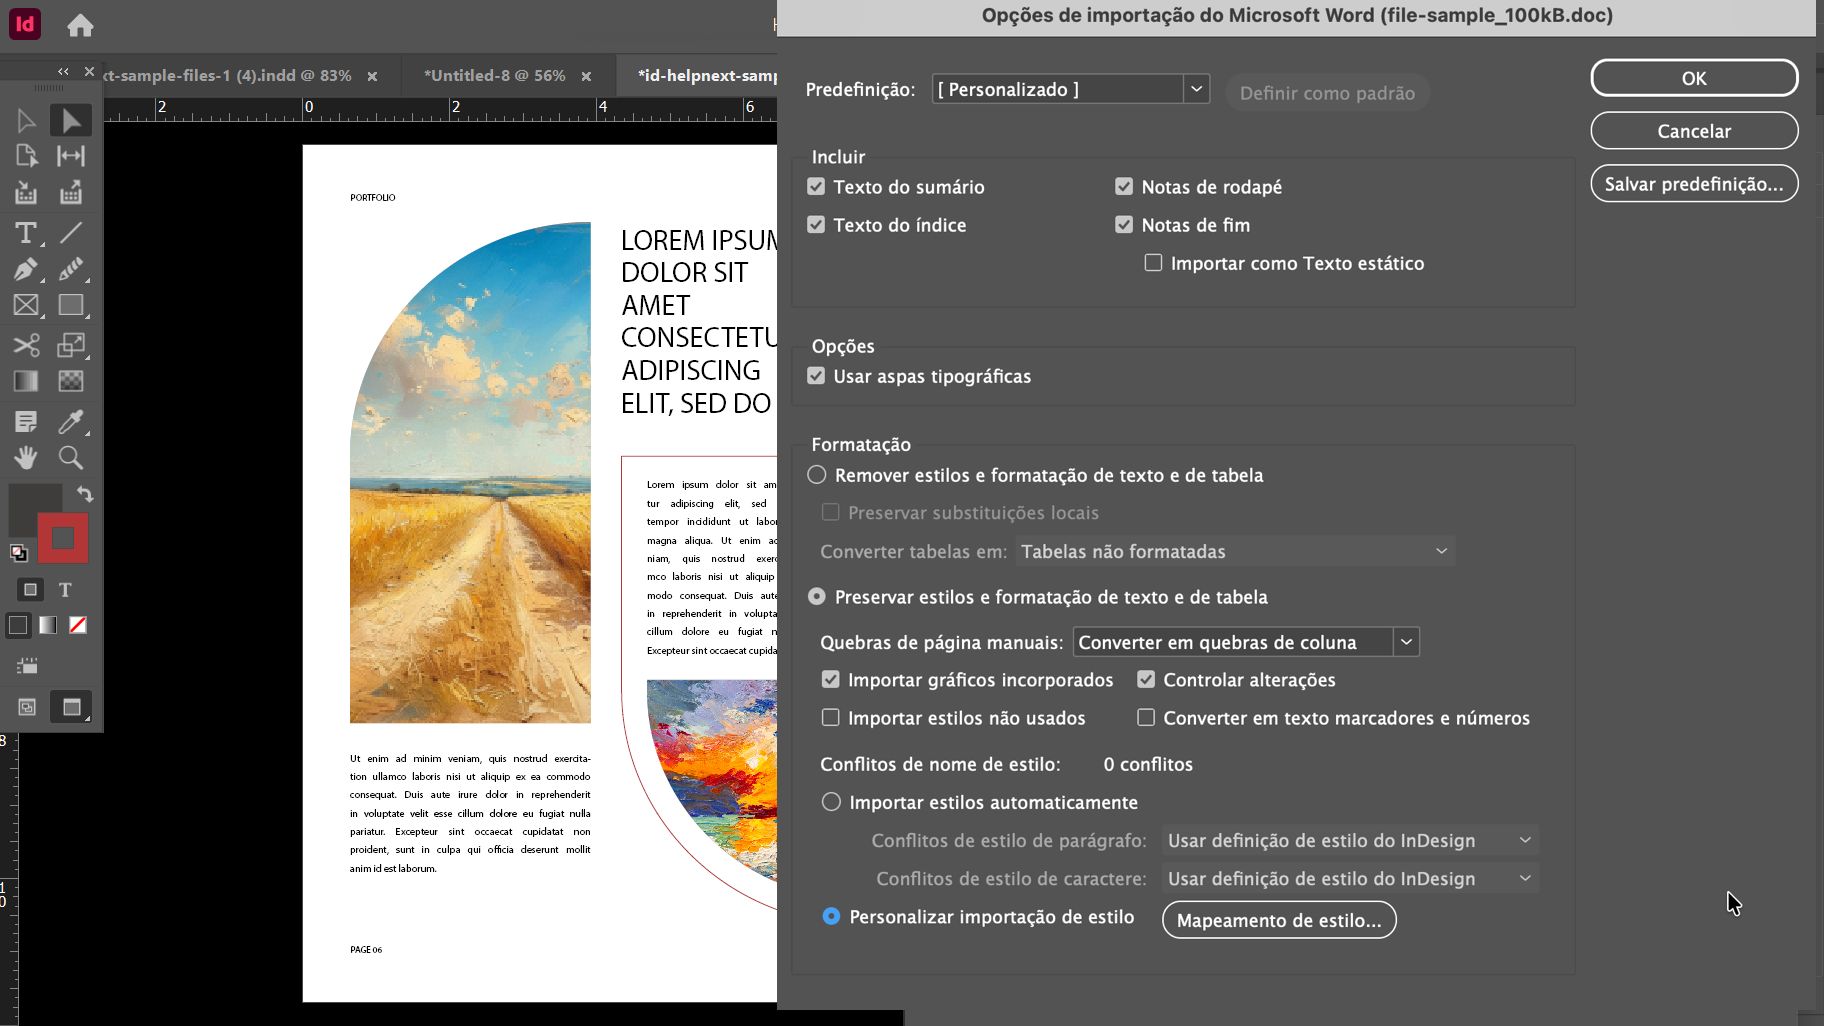Select the Direct Selection tool
Viewport: 1824px width, 1026px height.
tap(71, 120)
